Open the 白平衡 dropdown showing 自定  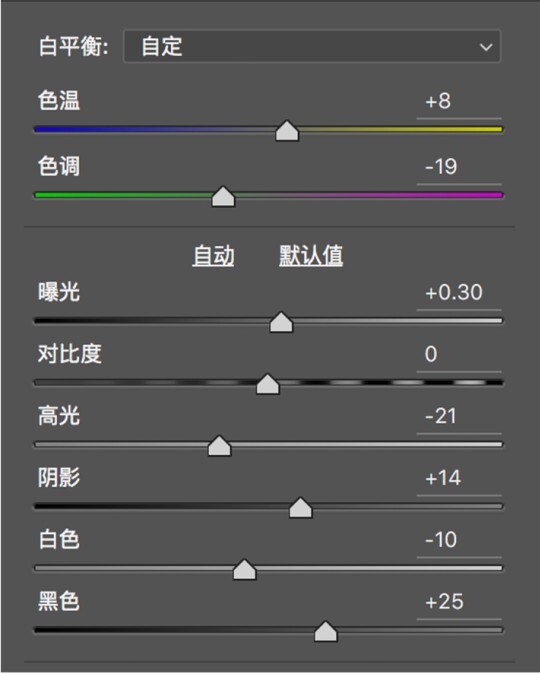pyautogui.click(x=312, y=46)
